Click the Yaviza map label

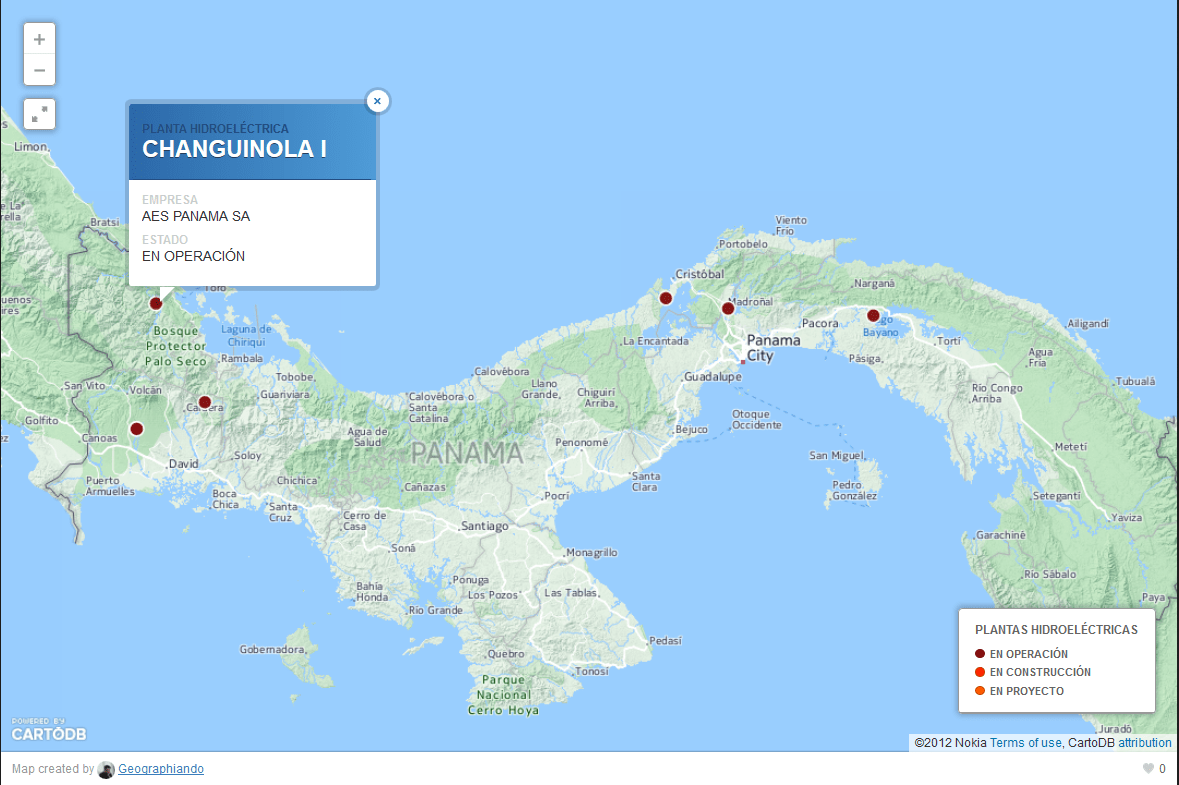click(1126, 517)
